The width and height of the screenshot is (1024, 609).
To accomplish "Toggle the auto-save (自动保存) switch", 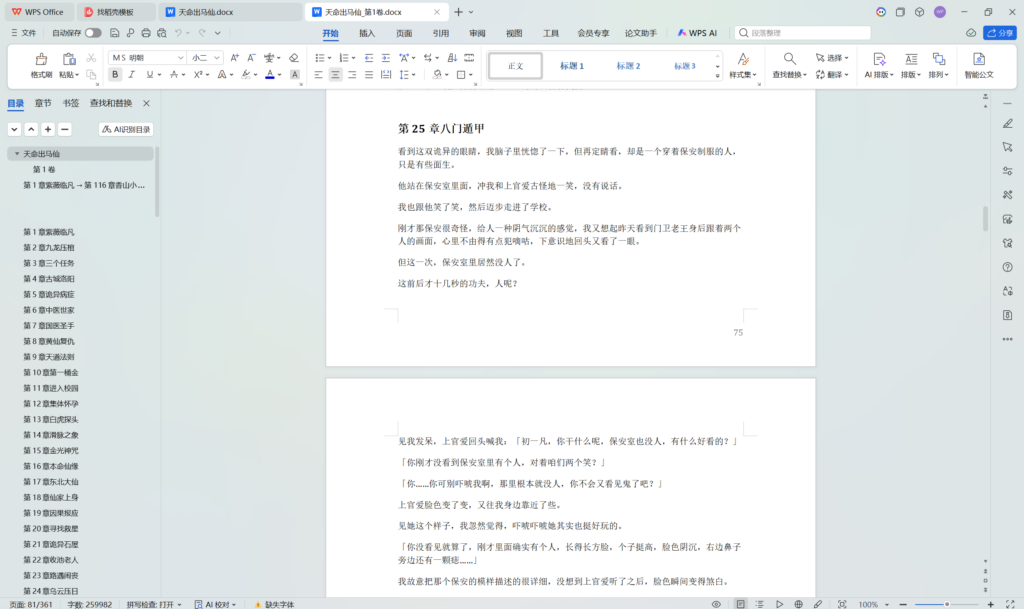I will click(x=92, y=33).
